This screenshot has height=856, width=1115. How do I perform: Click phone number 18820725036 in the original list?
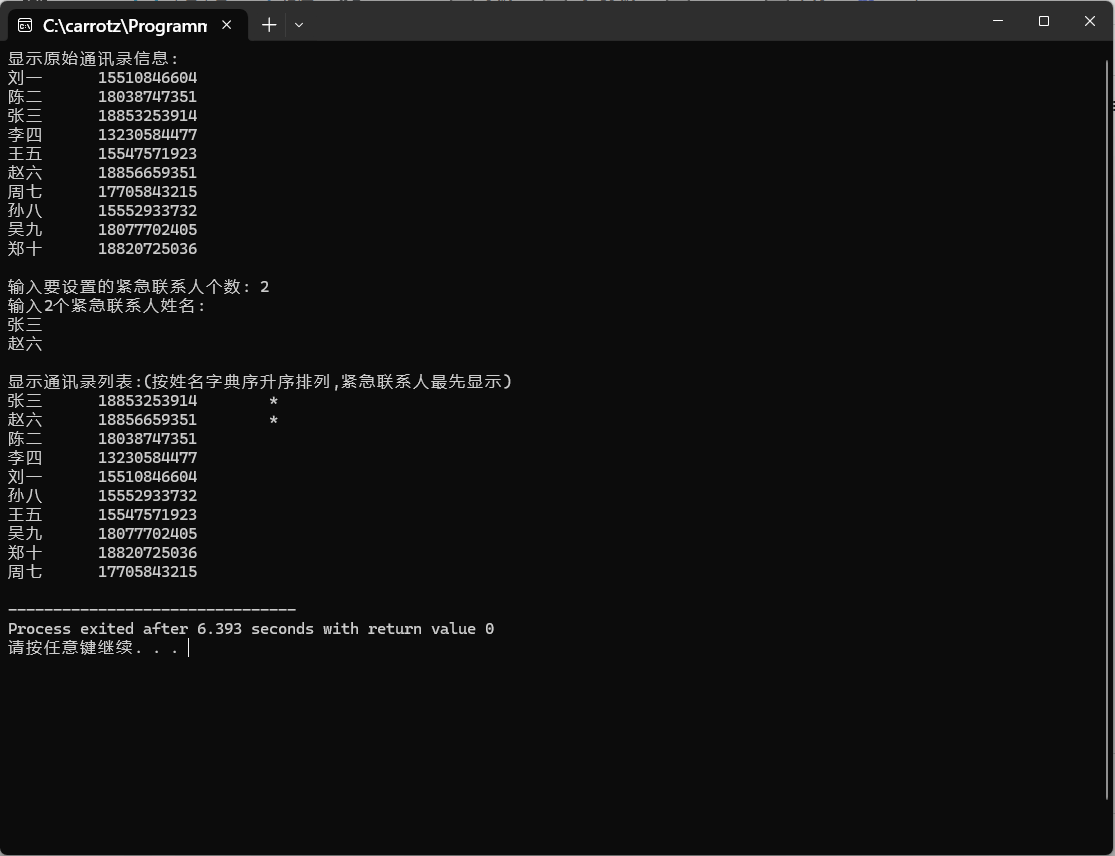tap(147, 249)
